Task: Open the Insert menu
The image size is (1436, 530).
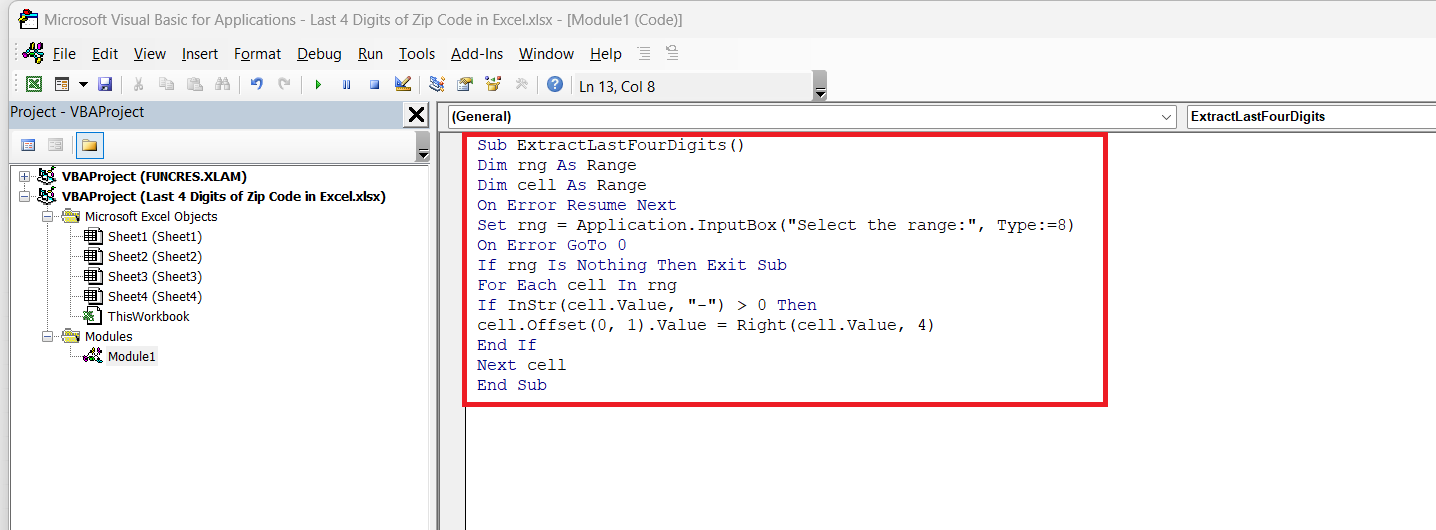Action: [200, 54]
